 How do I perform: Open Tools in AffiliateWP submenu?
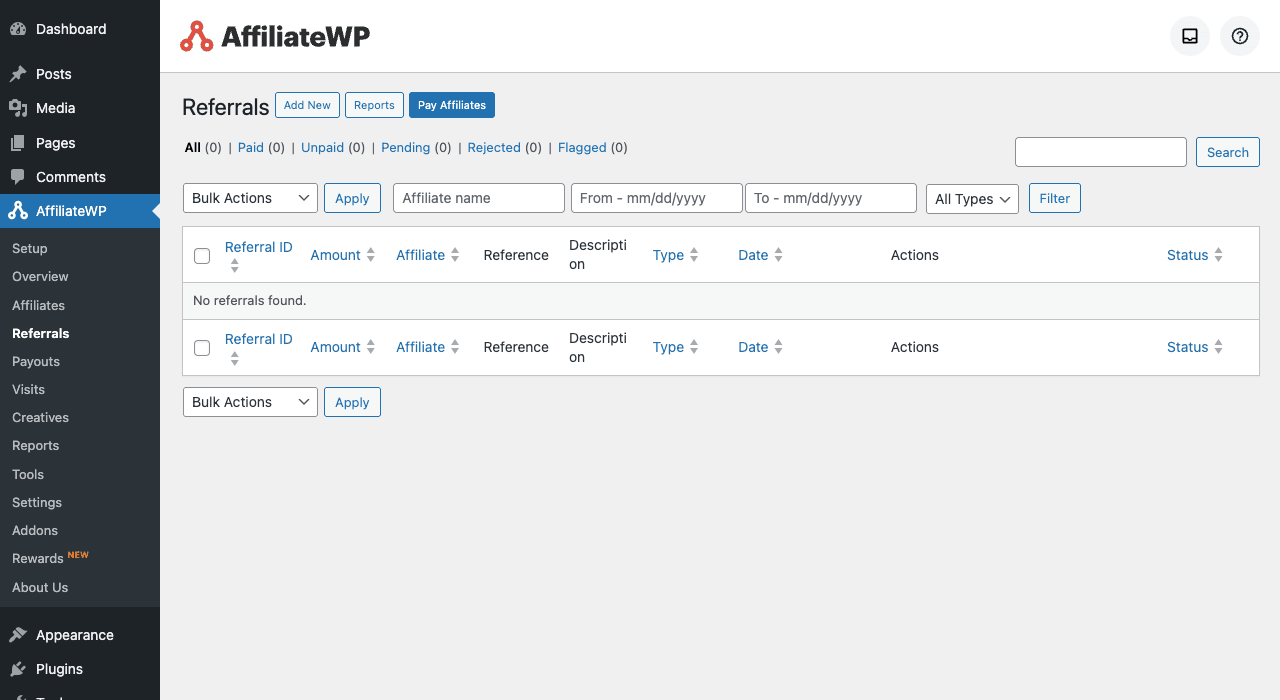click(x=28, y=474)
